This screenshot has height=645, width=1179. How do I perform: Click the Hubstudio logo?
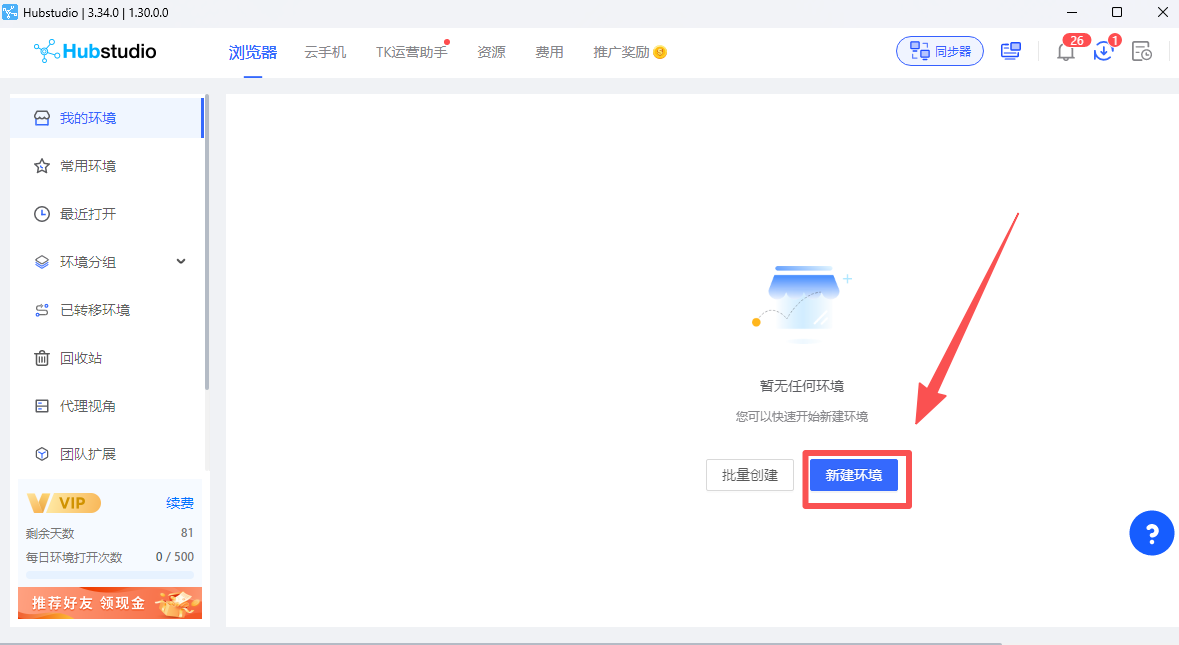(x=95, y=51)
